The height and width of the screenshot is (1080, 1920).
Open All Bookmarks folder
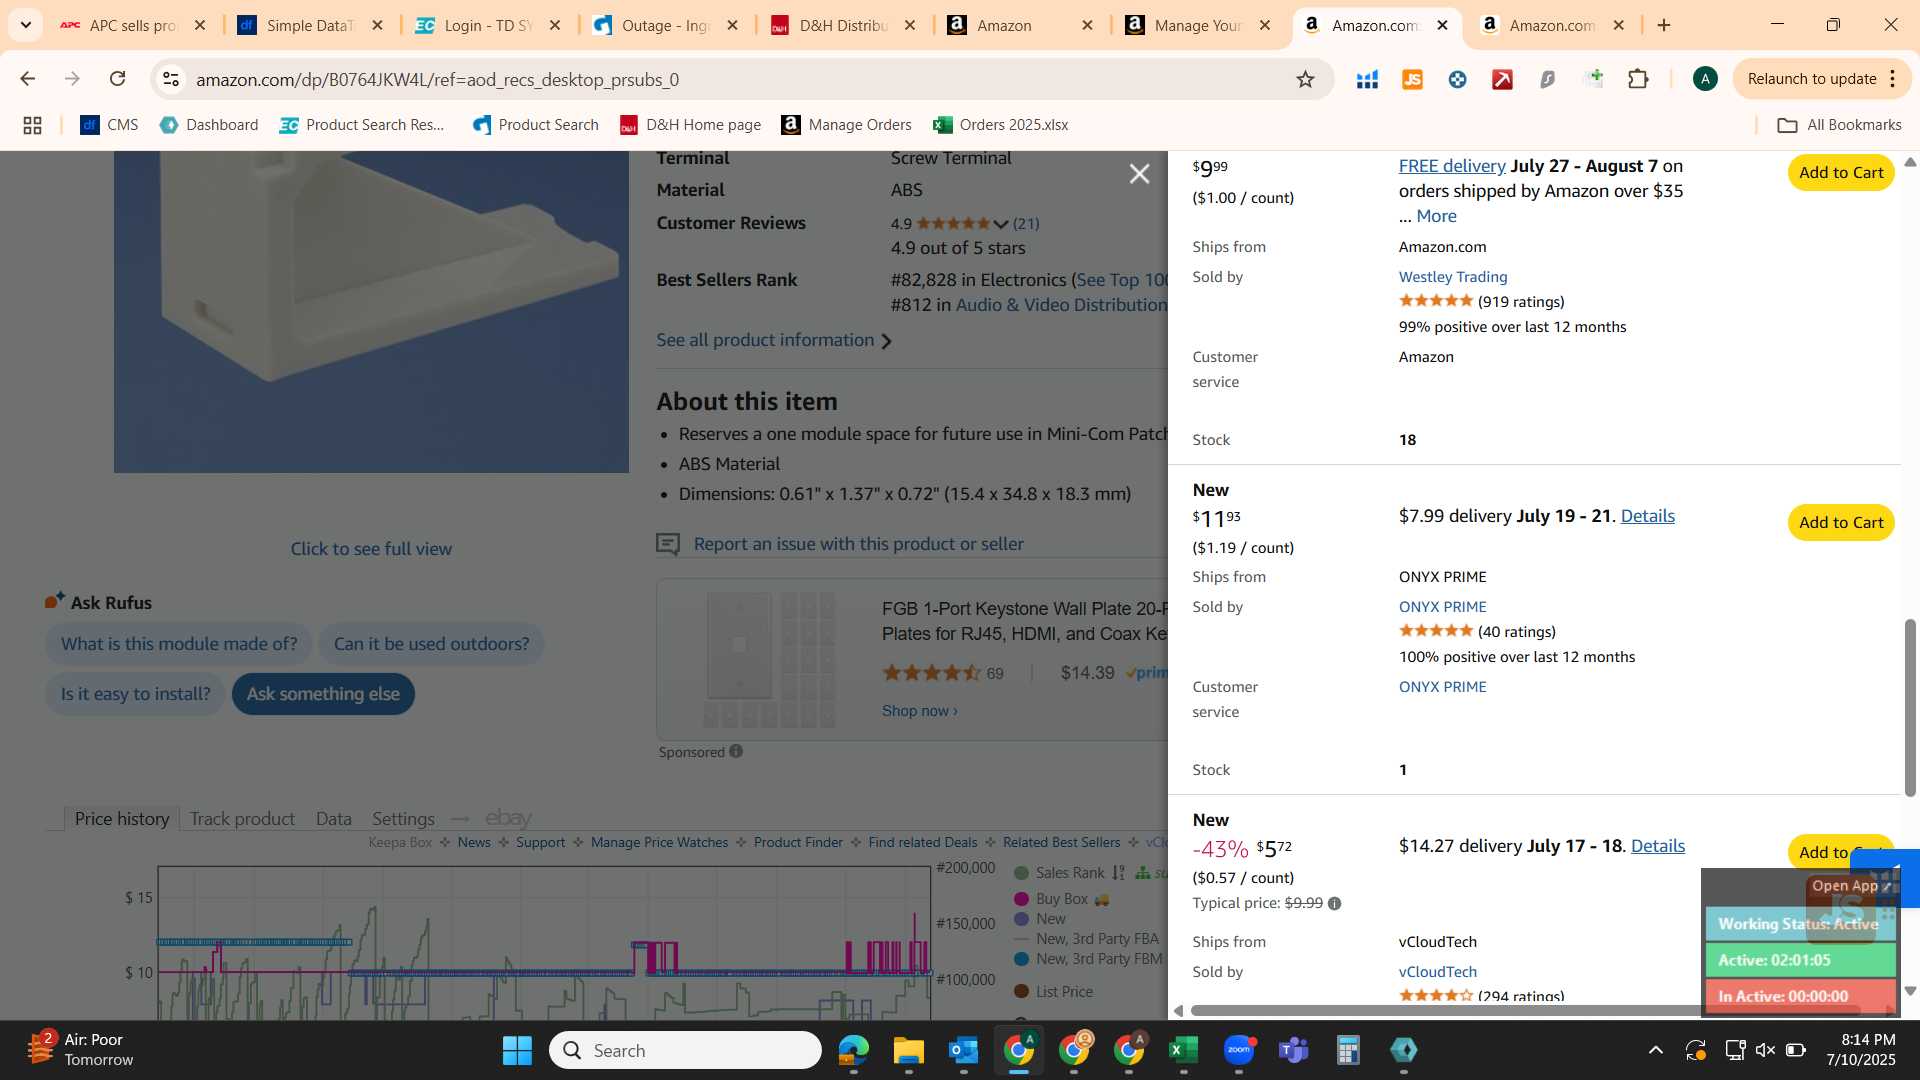pyautogui.click(x=1839, y=125)
